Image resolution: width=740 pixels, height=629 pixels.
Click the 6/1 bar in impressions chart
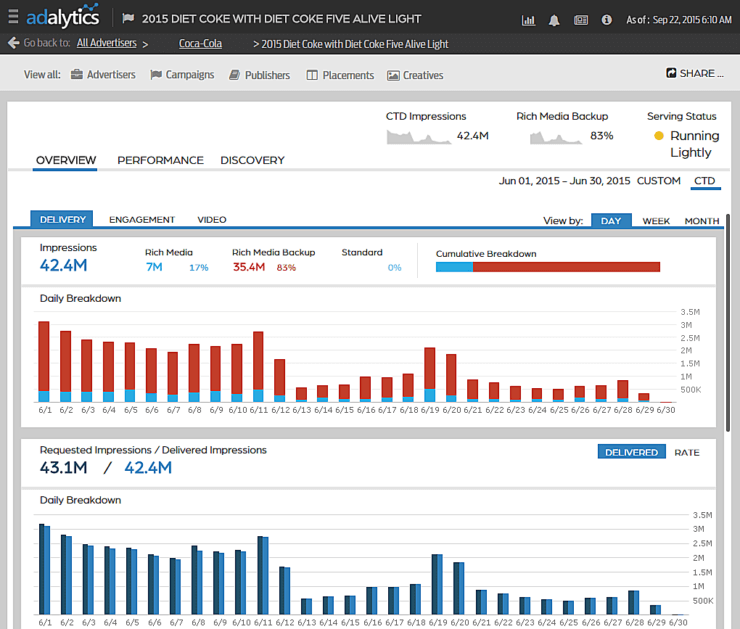coord(44,361)
